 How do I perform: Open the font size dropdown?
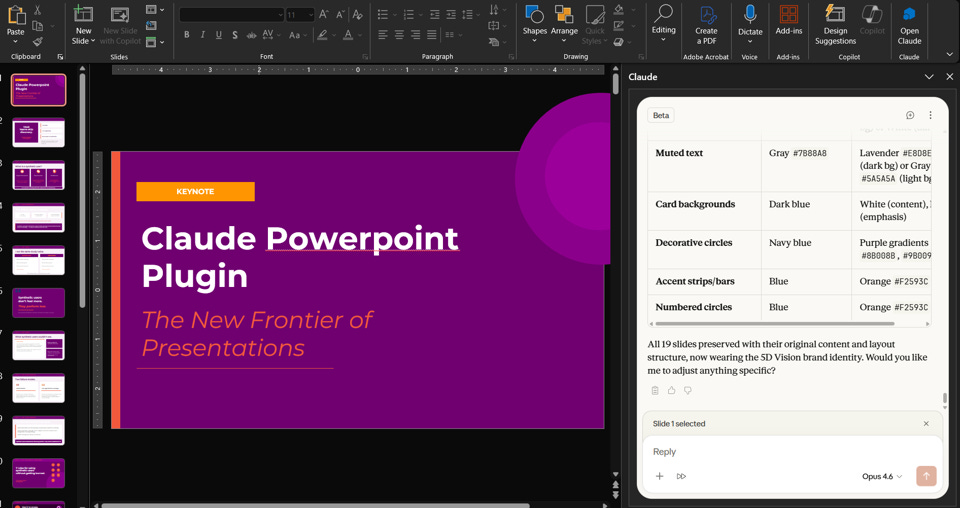tap(310, 14)
